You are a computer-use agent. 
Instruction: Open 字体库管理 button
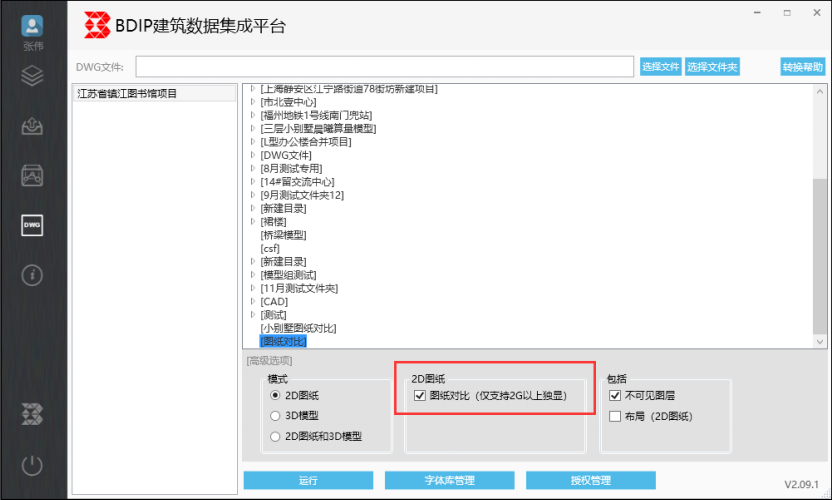pos(449,480)
